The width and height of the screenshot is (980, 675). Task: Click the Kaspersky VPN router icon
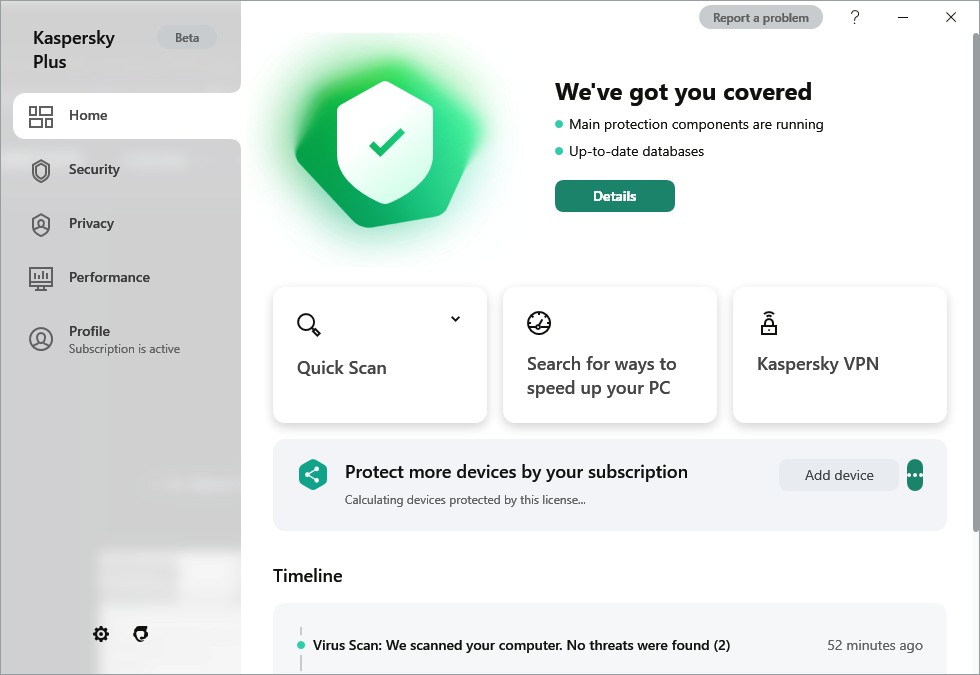tap(768, 323)
